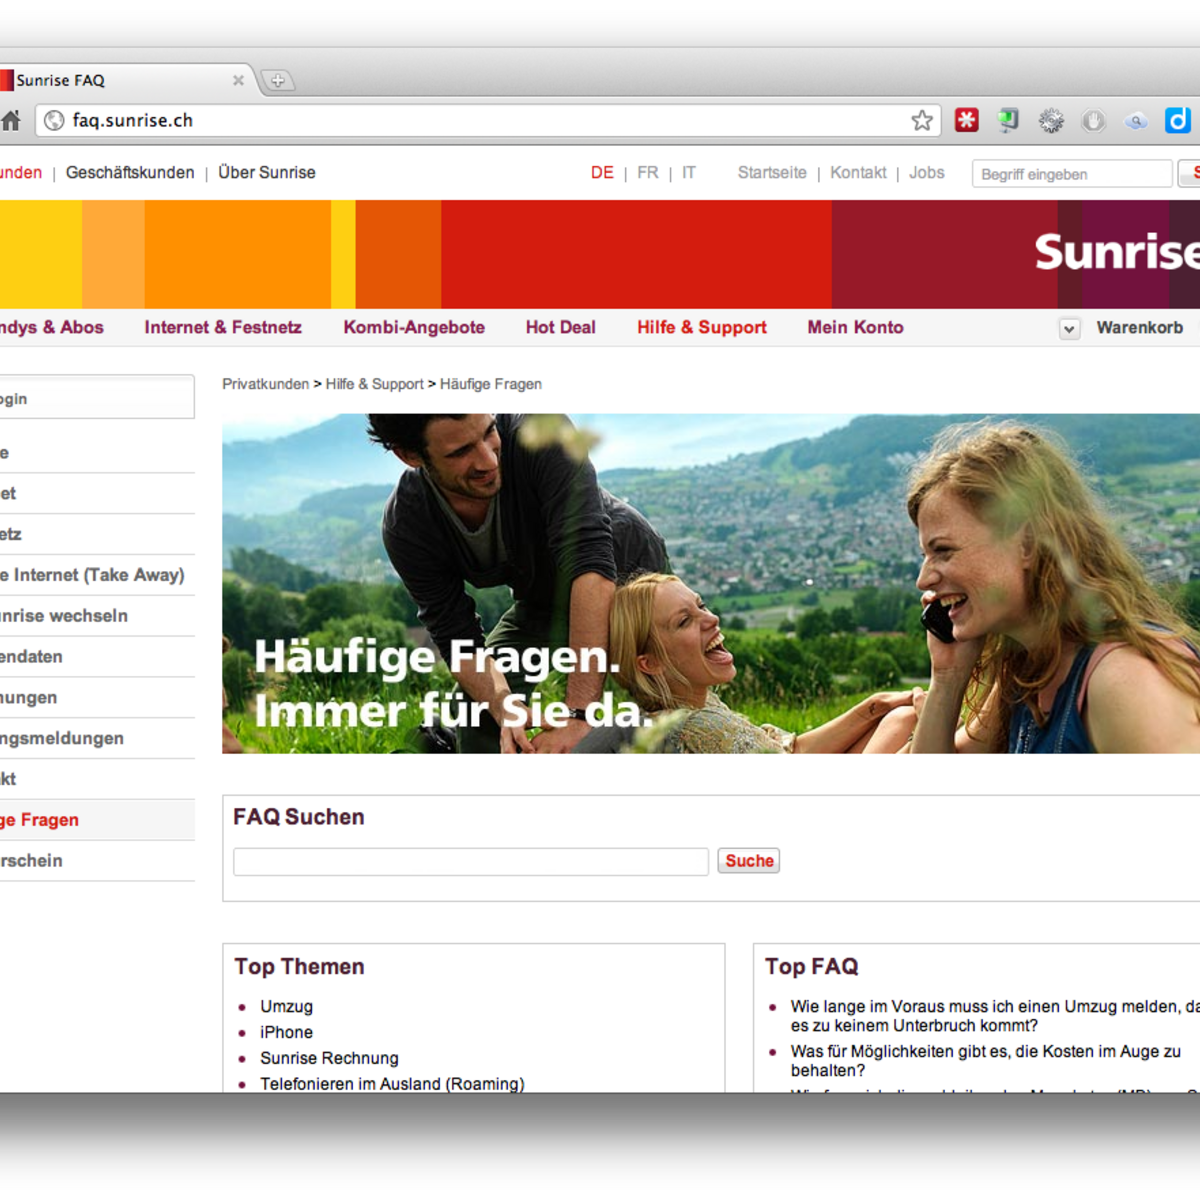This screenshot has height=1200, width=1200.
Task: Bookmark page with the star icon
Action: pos(922,121)
